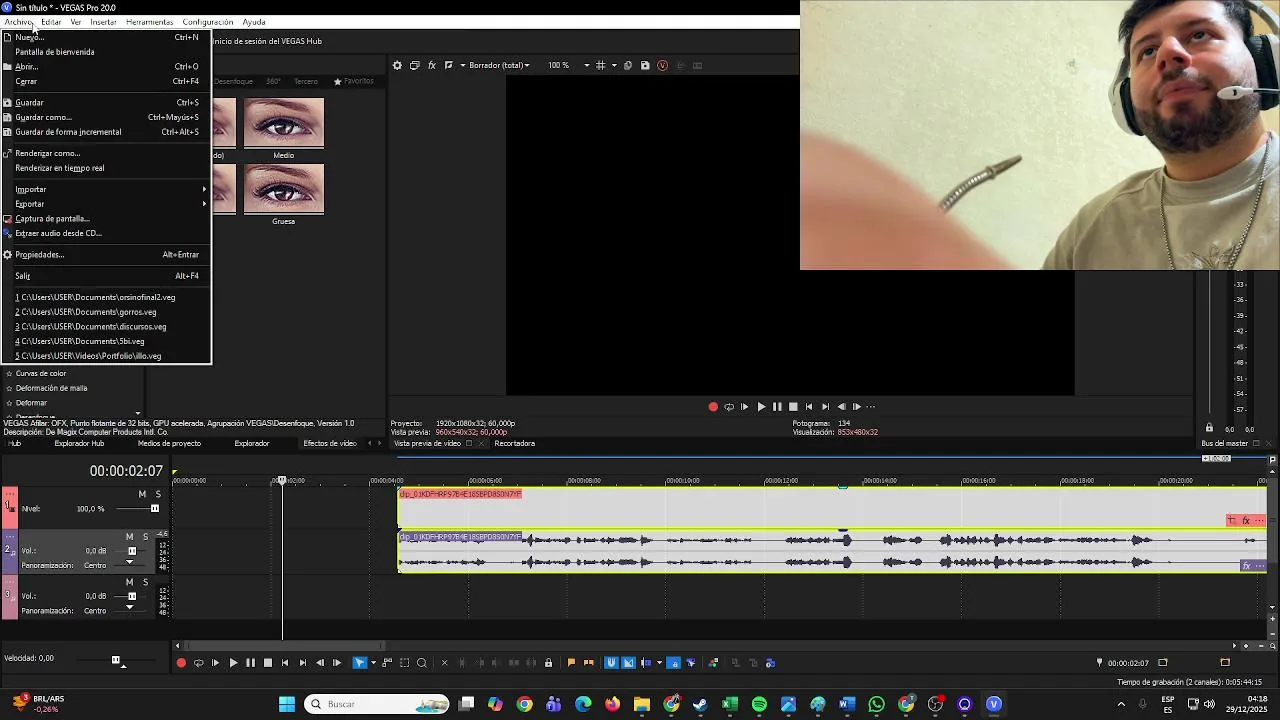Open preview quality Borrador (total) dropdown
Viewport: 1280px width, 720px height.
500,65
